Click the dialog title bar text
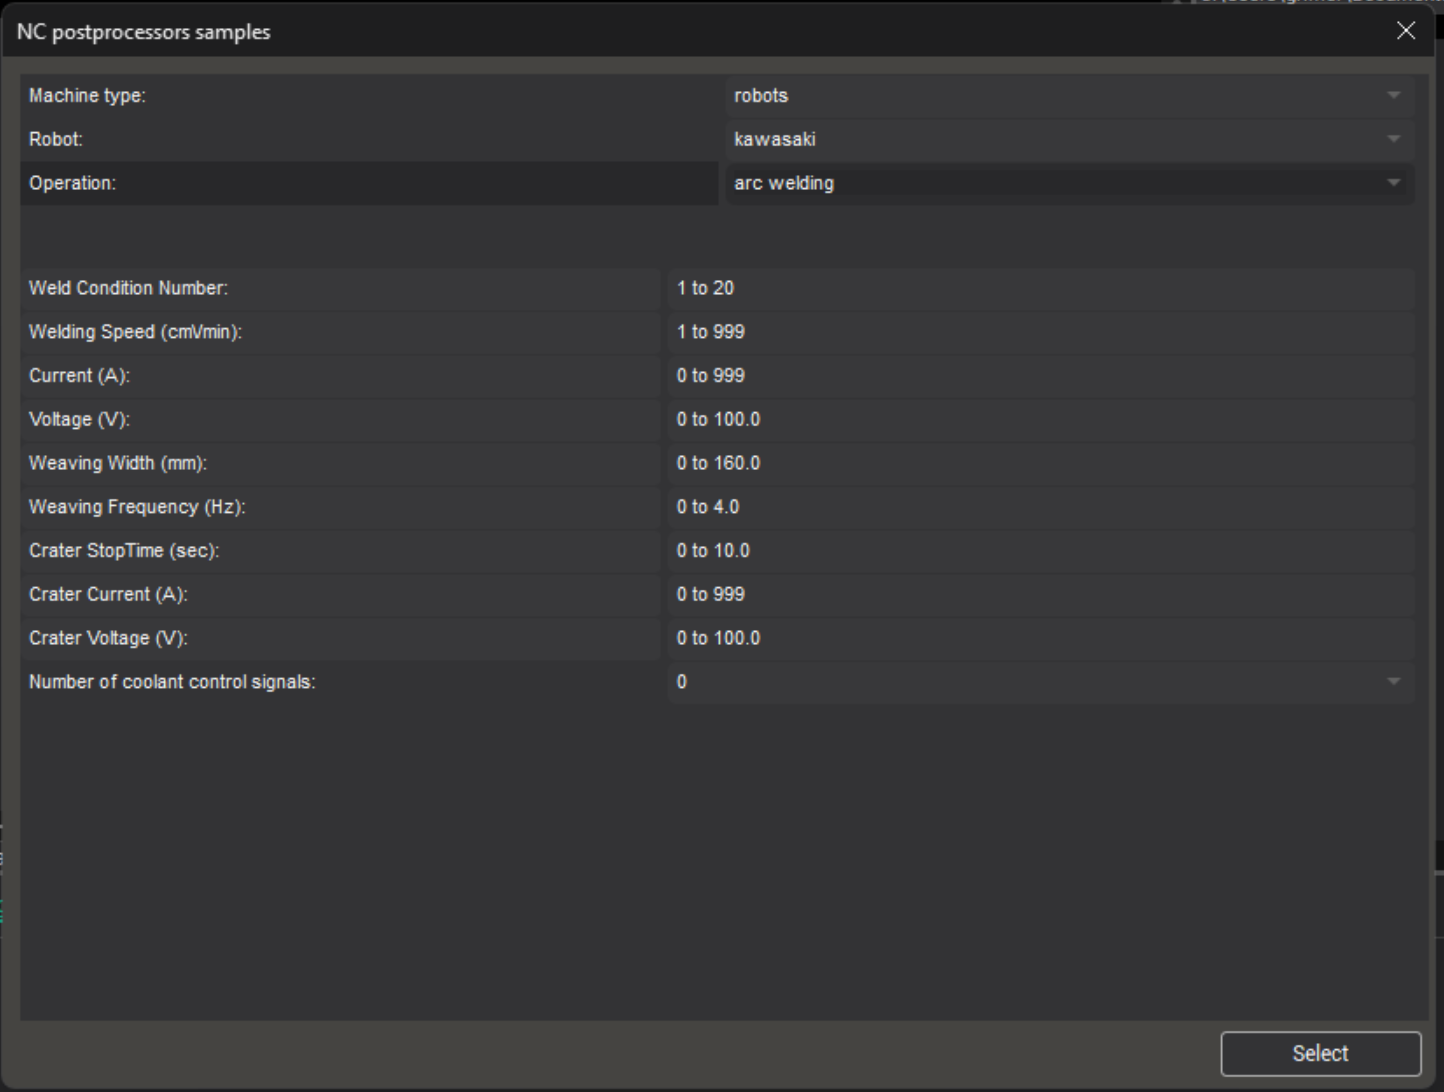The height and width of the screenshot is (1092, 1444). pyautogui.click(x=143, y=32)
